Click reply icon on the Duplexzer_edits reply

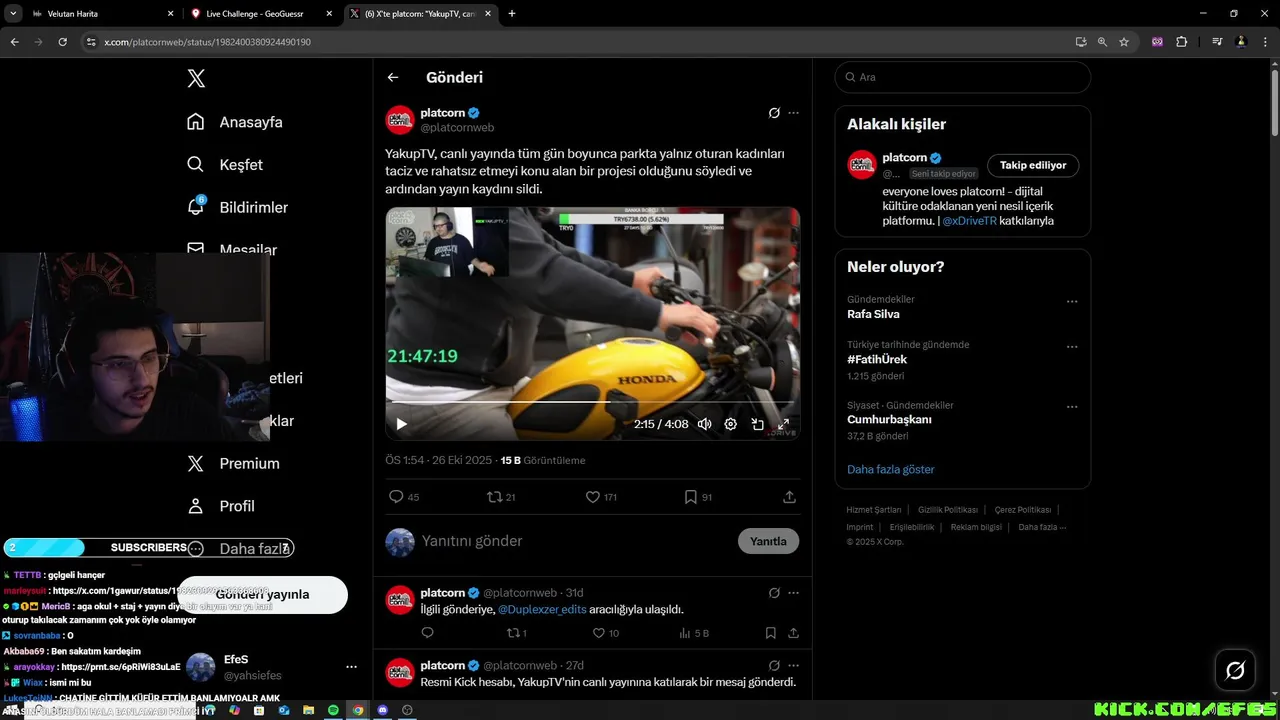427,633
